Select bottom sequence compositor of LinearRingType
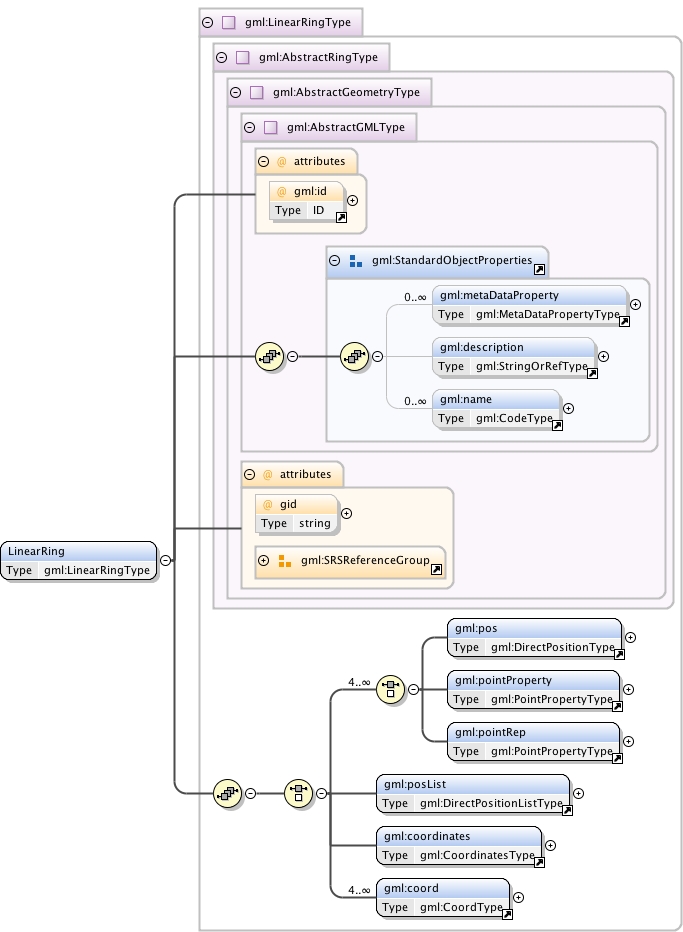Screen dimensions: 683x932 (x=228, y=794)
